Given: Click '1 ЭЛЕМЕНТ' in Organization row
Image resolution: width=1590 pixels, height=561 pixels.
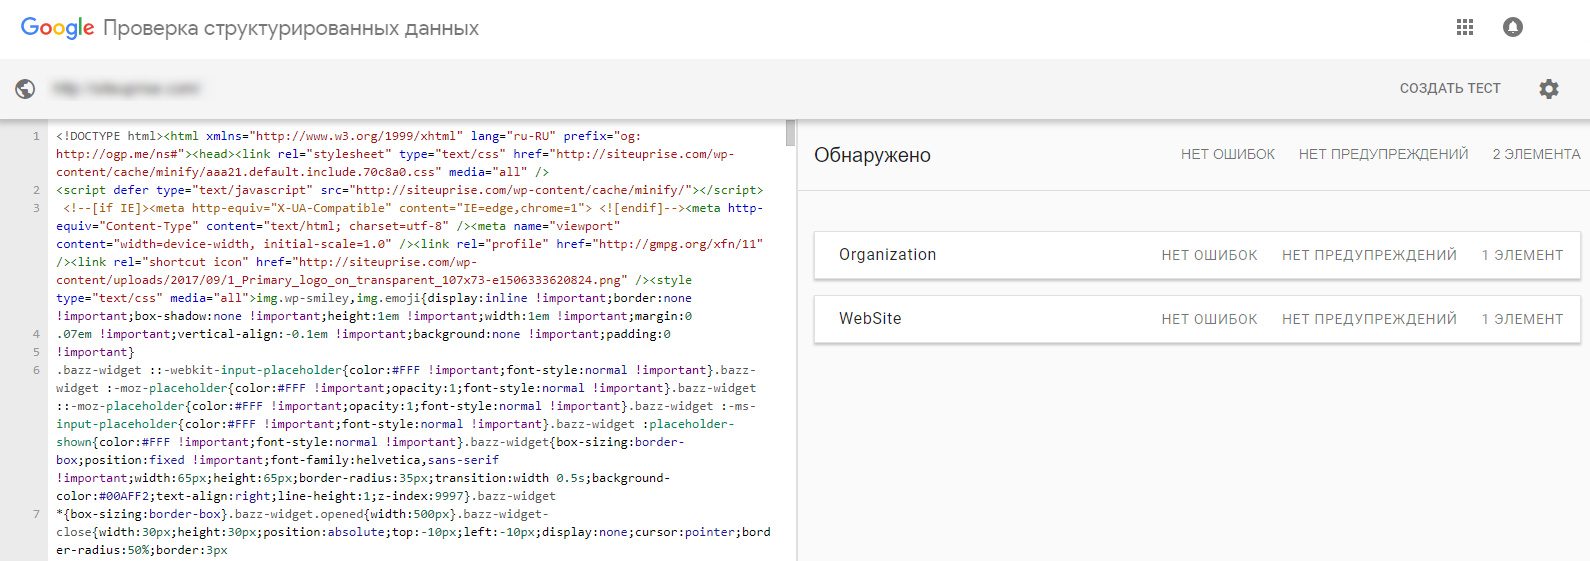Looking at the screenshot, I should pyautogui.click(x=1522, y=255).
